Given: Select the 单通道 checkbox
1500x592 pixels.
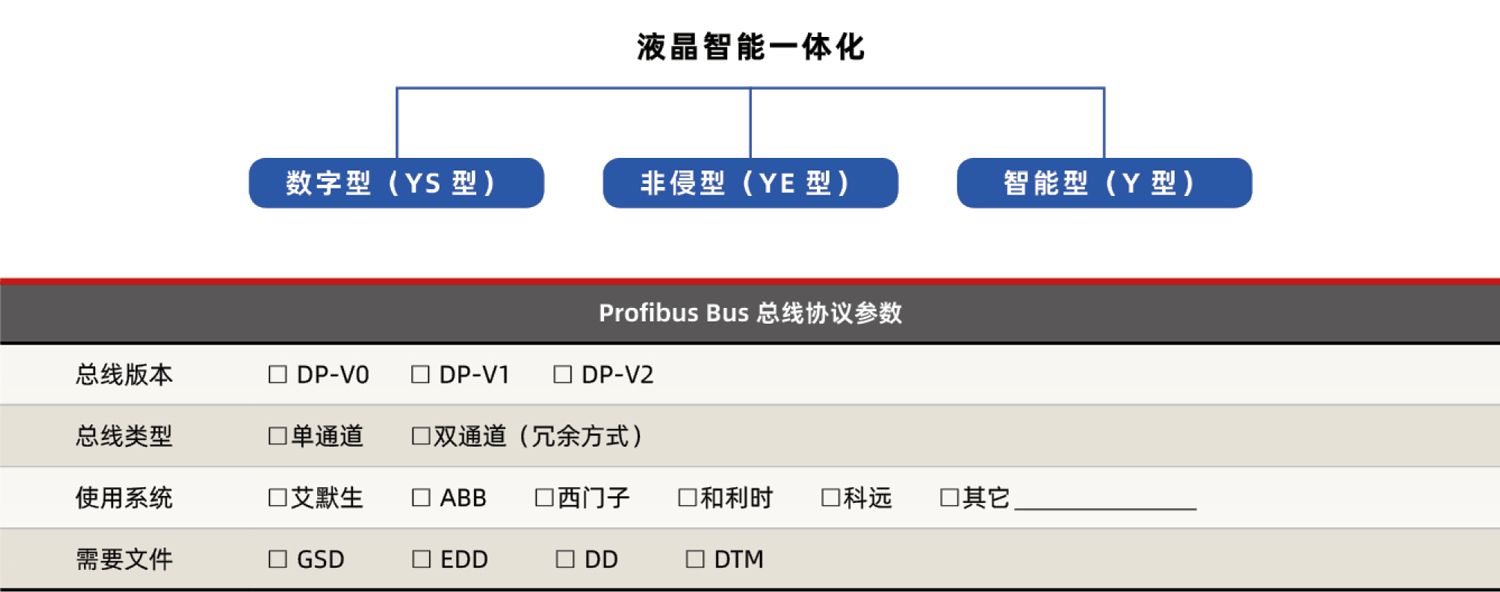Looking at the screenshot, I should pos(278,436).
